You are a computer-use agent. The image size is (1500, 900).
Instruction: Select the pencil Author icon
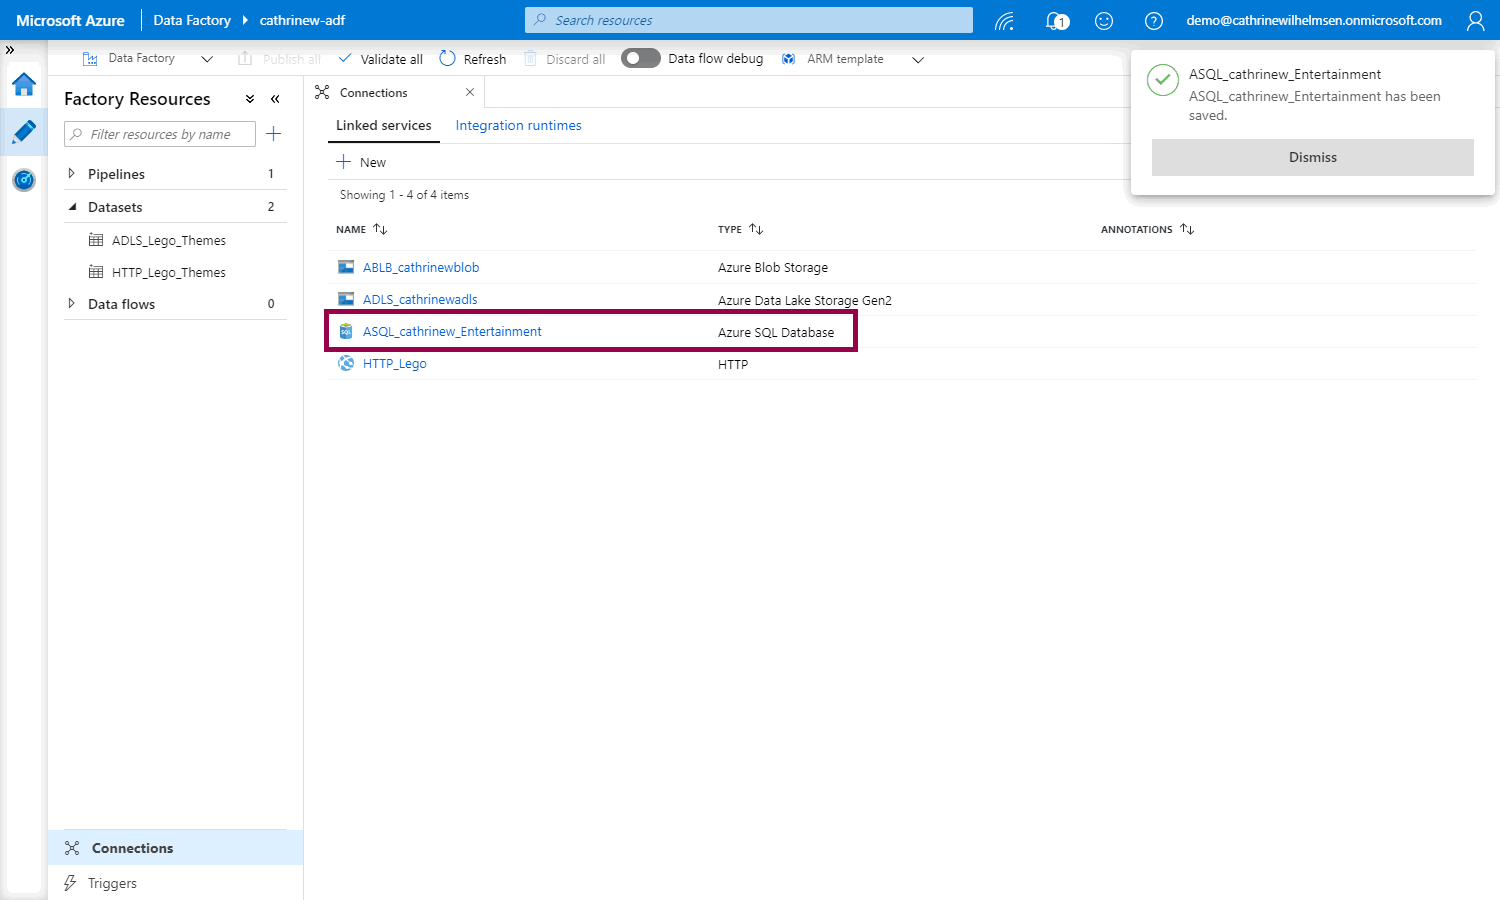tap(24, 132)
